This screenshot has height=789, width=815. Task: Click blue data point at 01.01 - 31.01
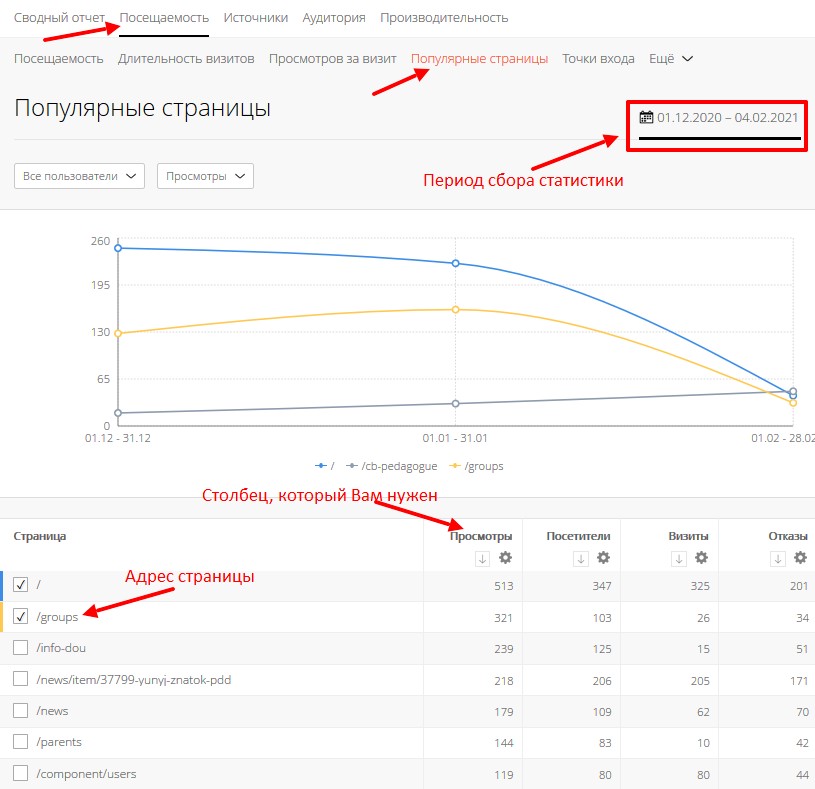455,264
